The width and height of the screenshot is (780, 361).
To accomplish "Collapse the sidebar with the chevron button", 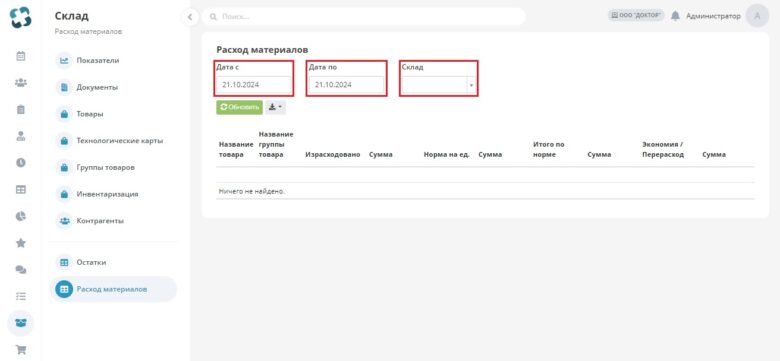I will click(190, 17).
